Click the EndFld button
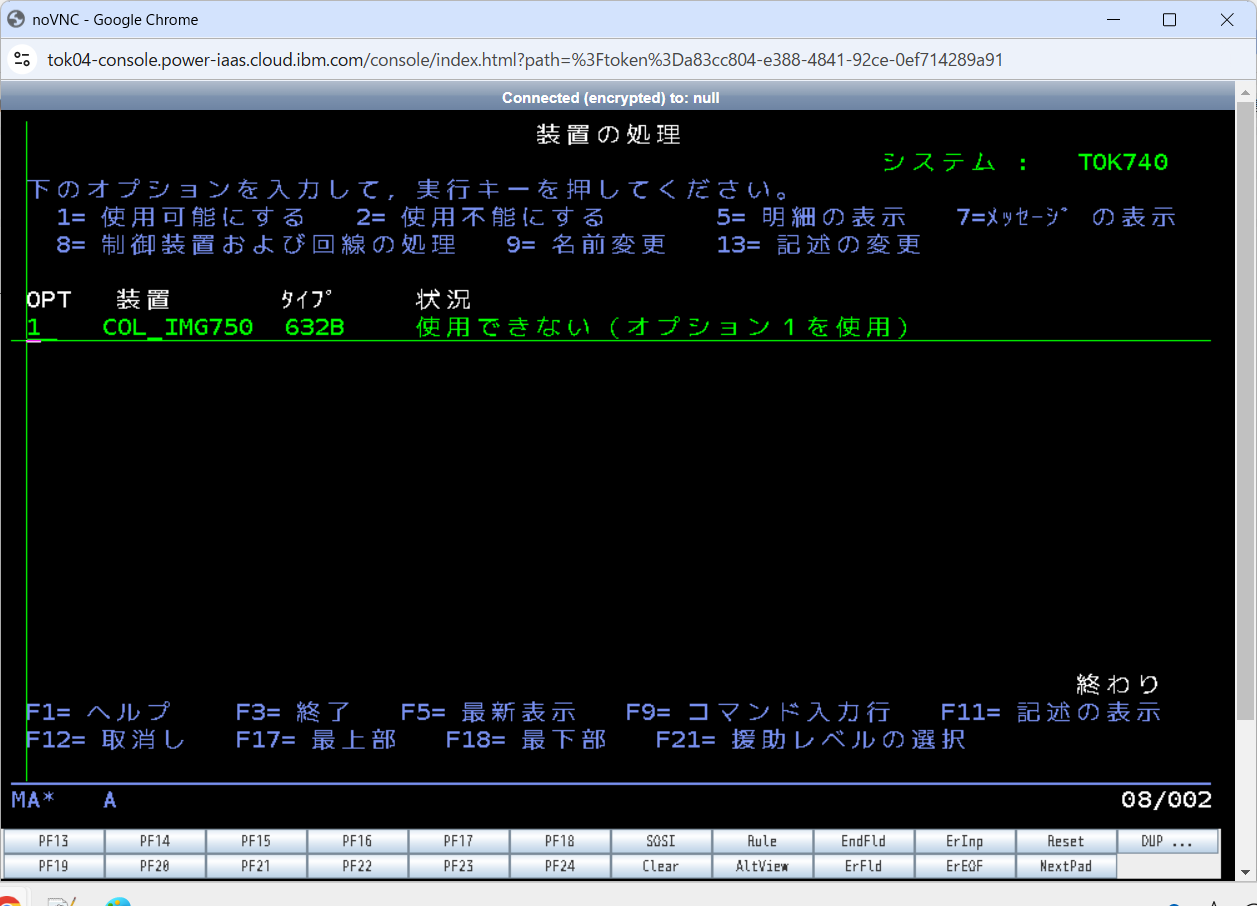The image size is (1257, 906). coord(863,841)
